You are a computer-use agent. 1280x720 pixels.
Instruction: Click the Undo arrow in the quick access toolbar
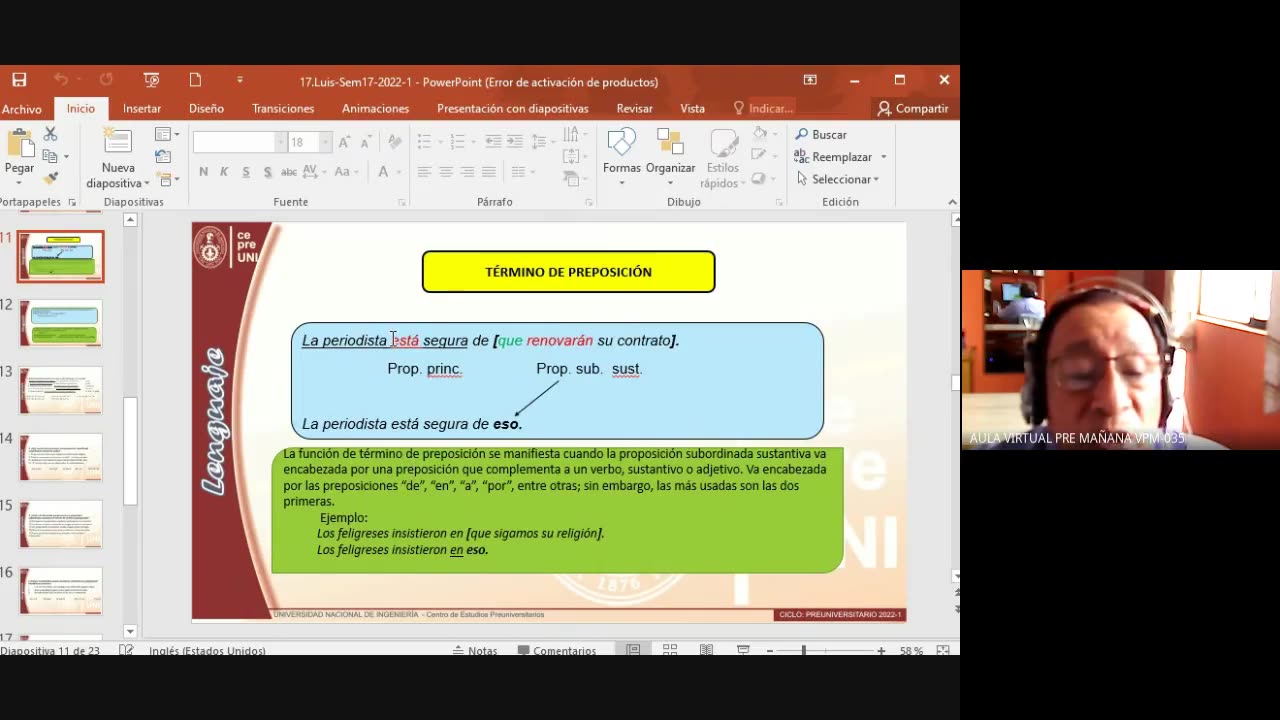[x=61, y=80]
